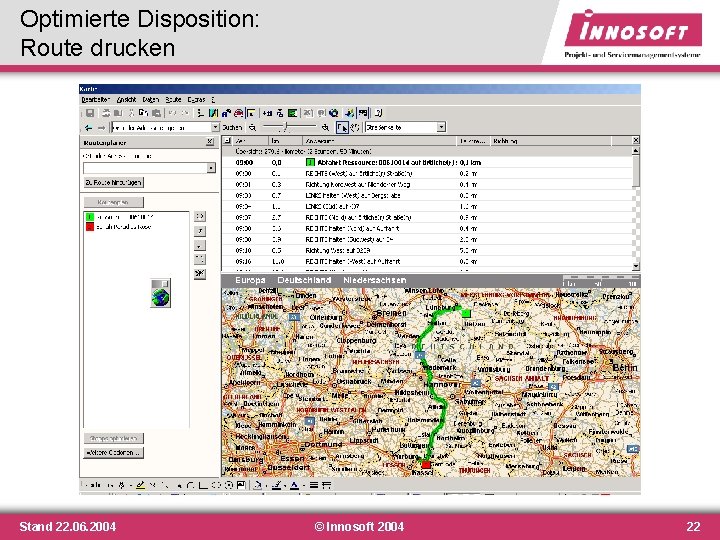Click the address search text field
Screen dimensions: 720x540
coord(161,127)
